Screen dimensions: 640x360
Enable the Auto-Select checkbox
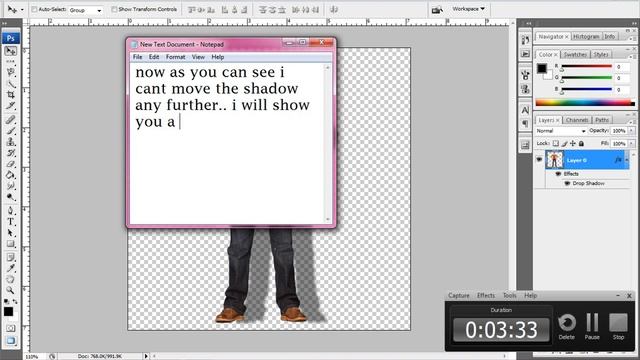click(x=34, y=9)
